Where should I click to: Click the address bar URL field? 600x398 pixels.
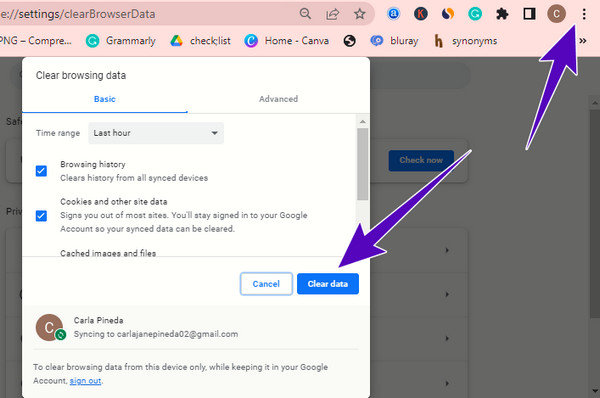point(149,14)
